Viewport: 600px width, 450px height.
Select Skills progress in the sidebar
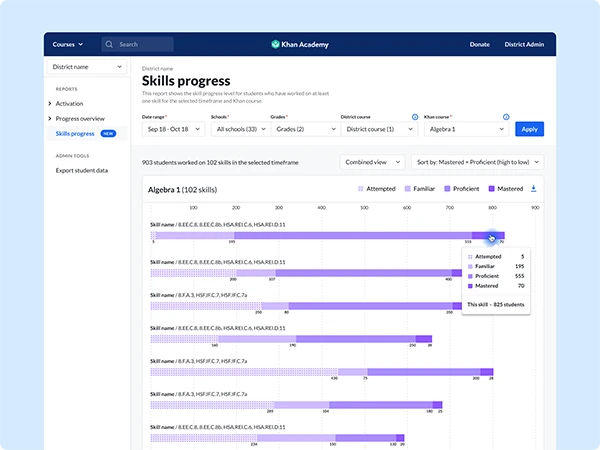pos(75,134)
